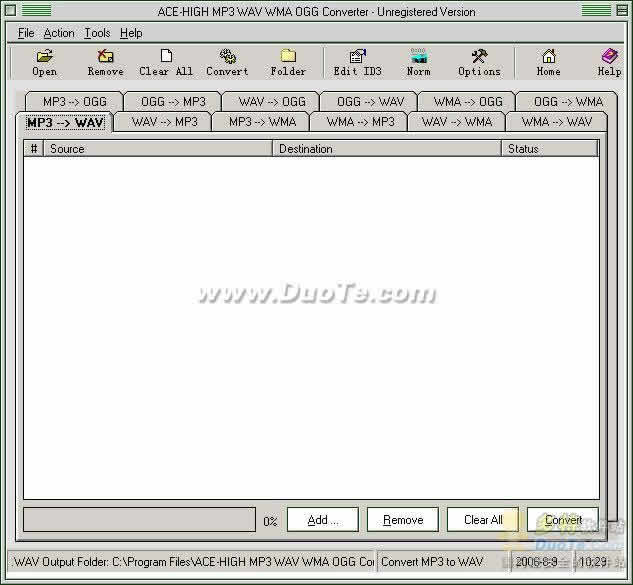The width and height of the screenshot is (633, 585).
Task: Open the output Folder toolbar icon
Action: click(288, 63)
